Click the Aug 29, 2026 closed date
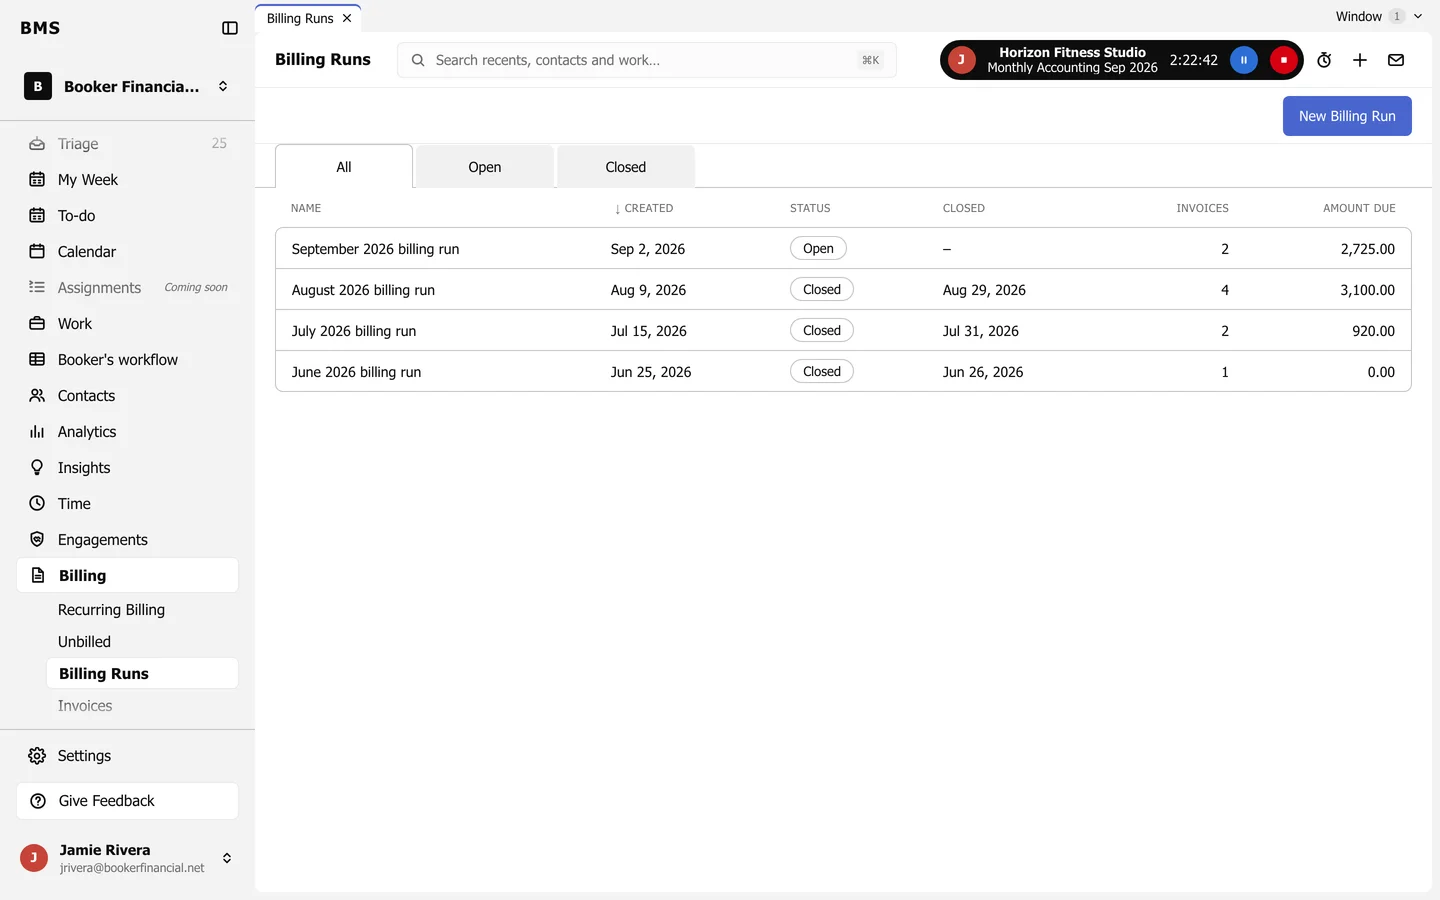1440x900 pixels. [x=984, y=290]
